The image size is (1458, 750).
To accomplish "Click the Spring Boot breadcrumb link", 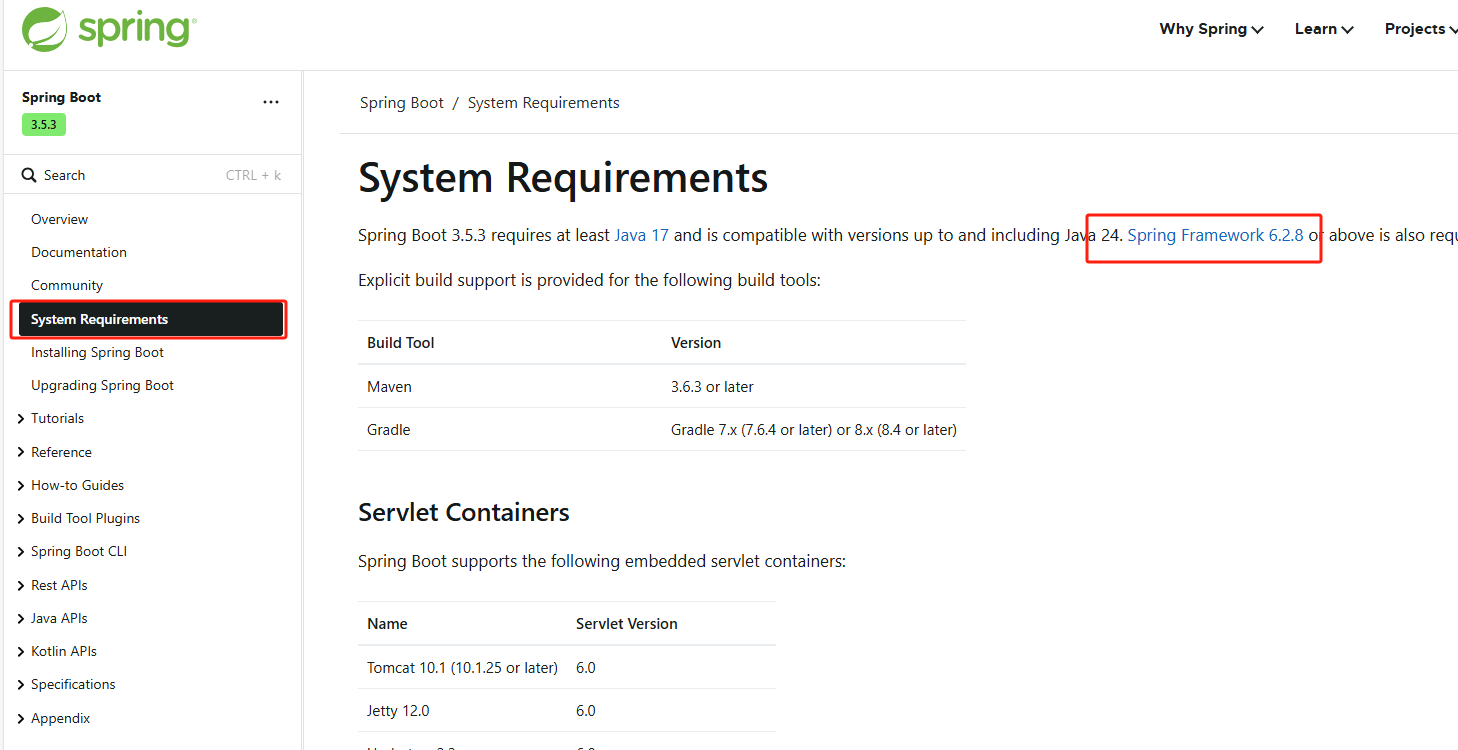I will coord(402,103).
